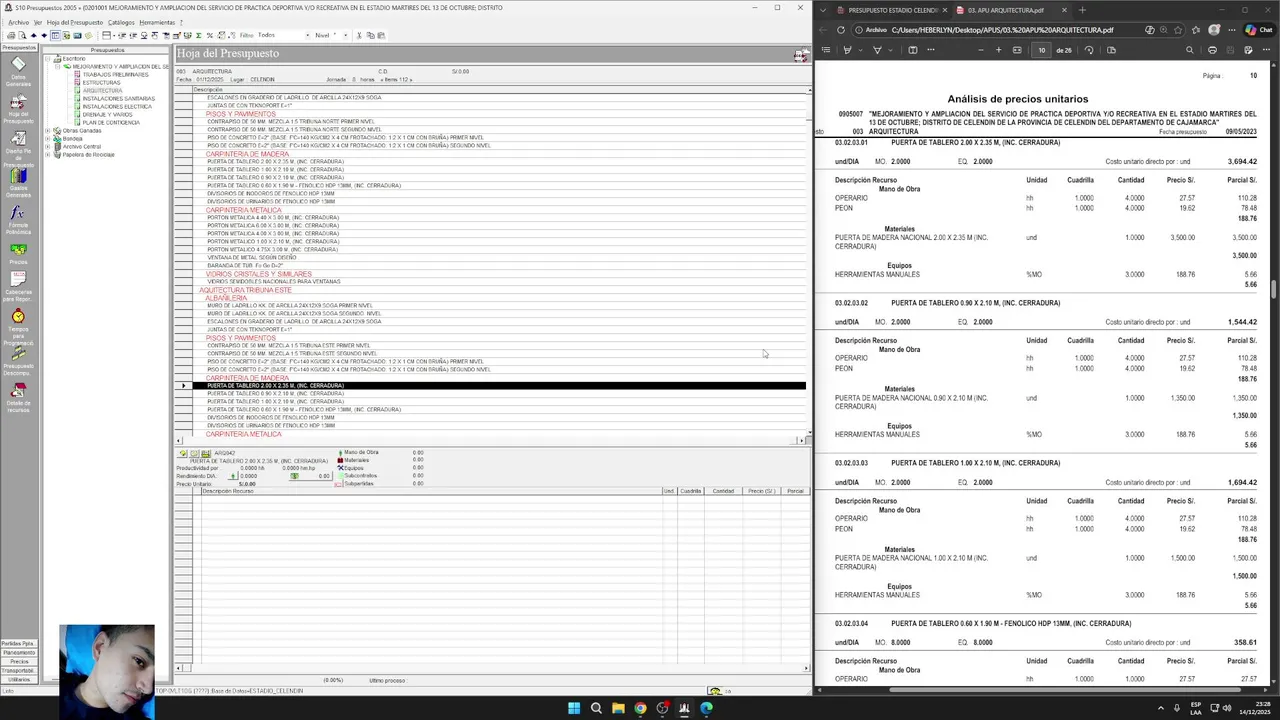
Task: Add PDF page to favorites star icon
Action: coord(1179,30)
